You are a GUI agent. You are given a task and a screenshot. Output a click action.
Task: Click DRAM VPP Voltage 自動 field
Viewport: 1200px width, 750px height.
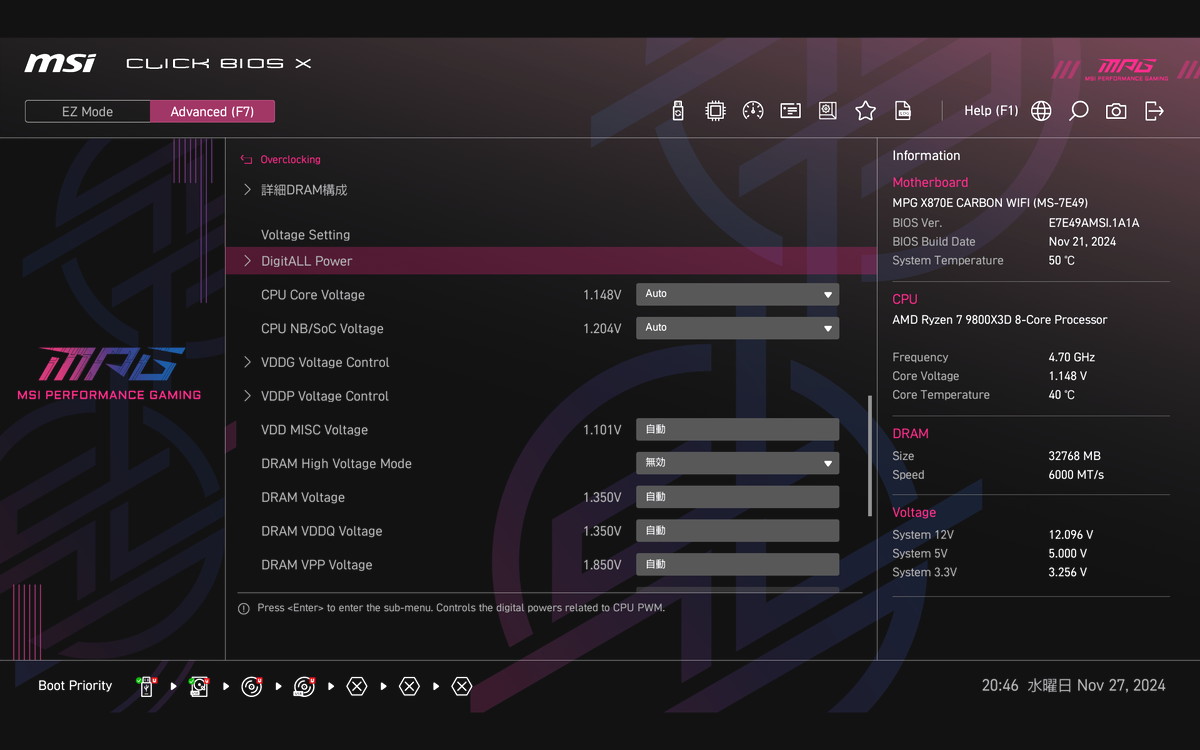pyautogui.click(x=738, y=564)
